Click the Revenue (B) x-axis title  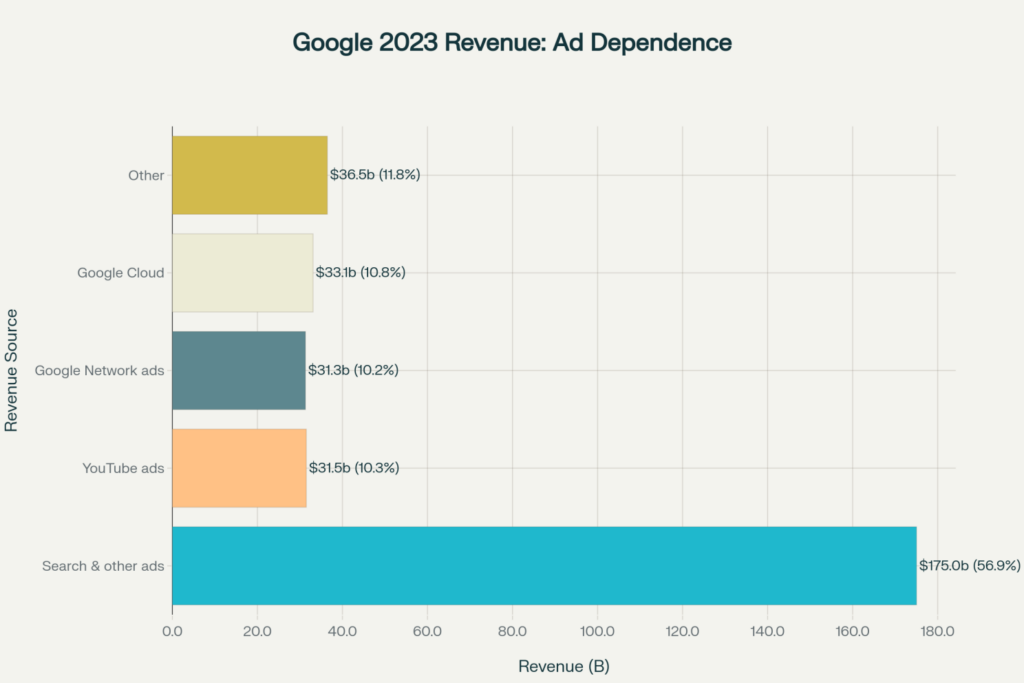[563, 666]
